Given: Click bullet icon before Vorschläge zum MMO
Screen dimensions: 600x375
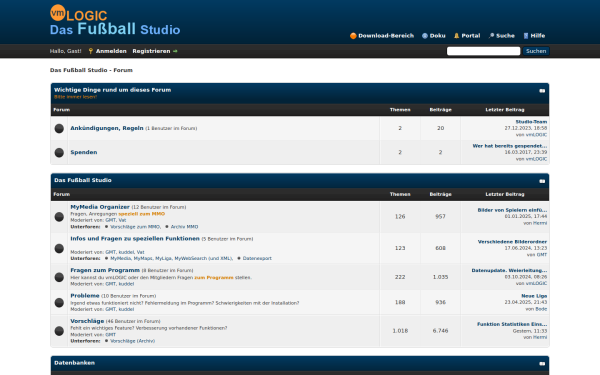Looking at the screenshot, I should (106, 227).
